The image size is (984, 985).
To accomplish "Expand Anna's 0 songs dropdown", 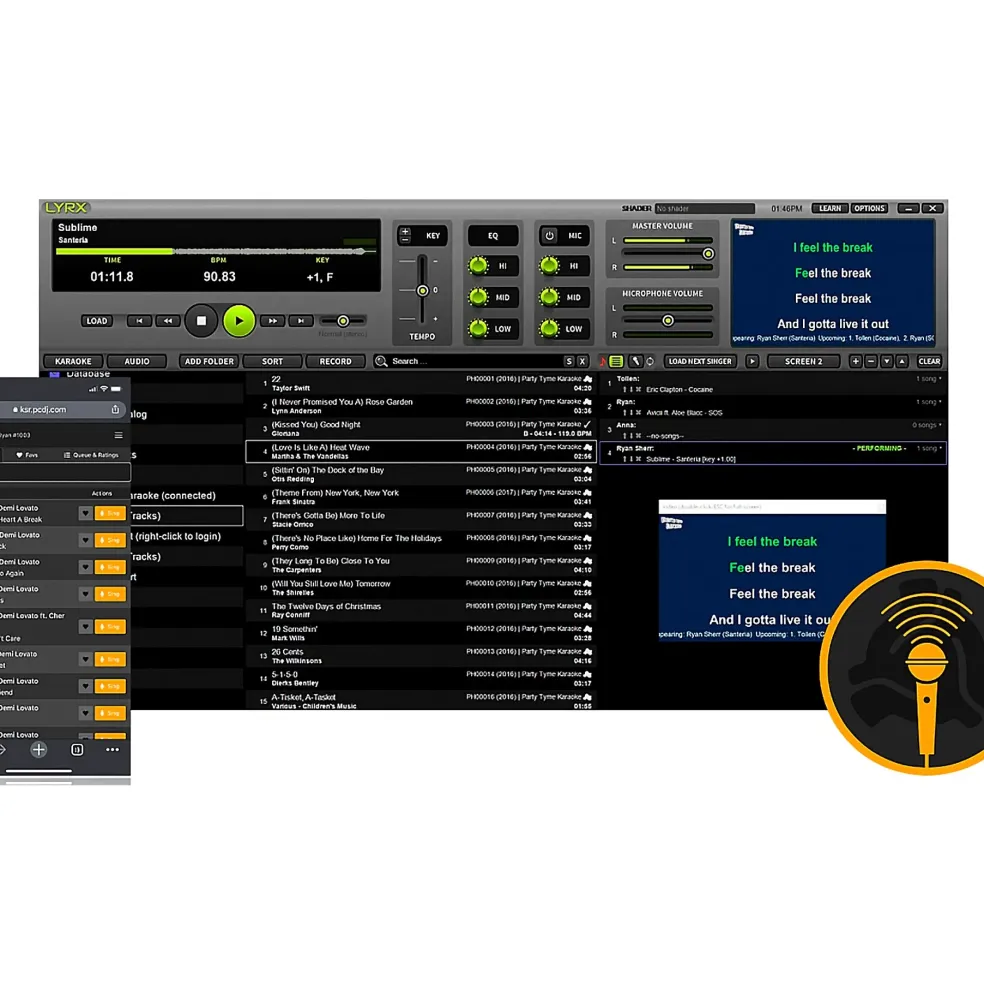I will click(927, 425).
